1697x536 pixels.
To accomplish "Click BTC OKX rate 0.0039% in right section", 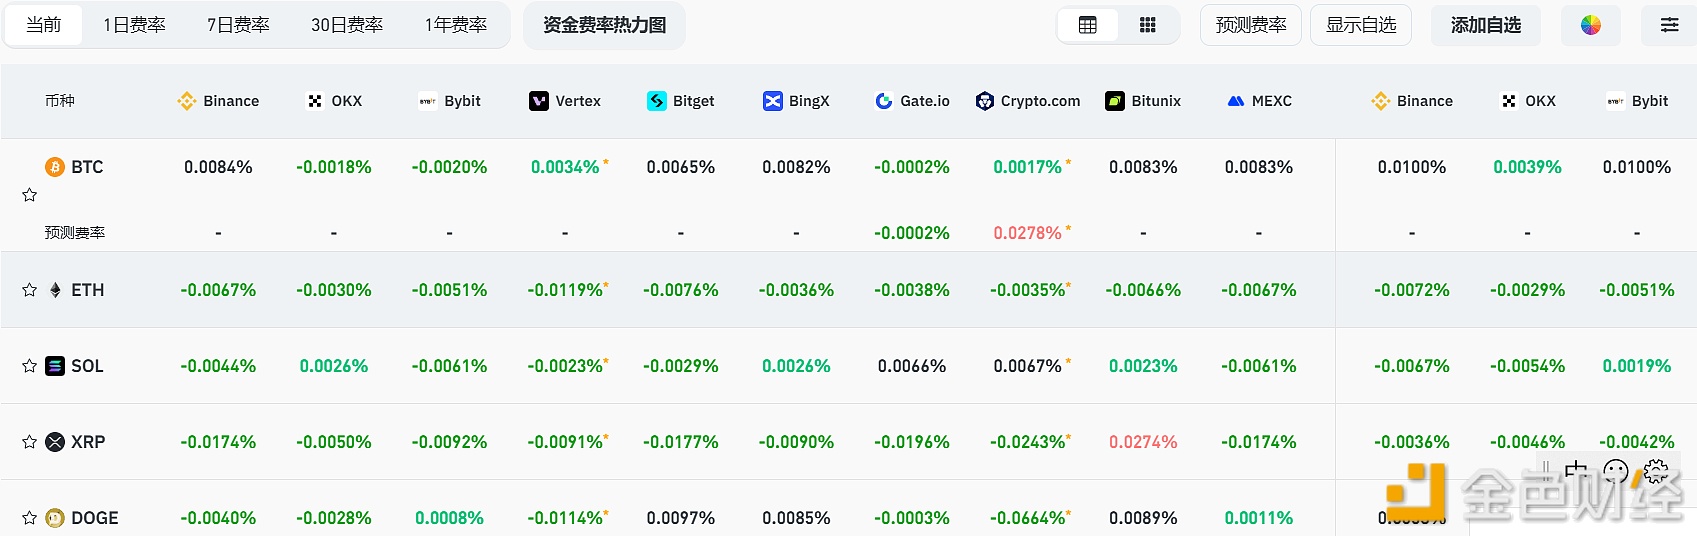I will coord(1527,167).
